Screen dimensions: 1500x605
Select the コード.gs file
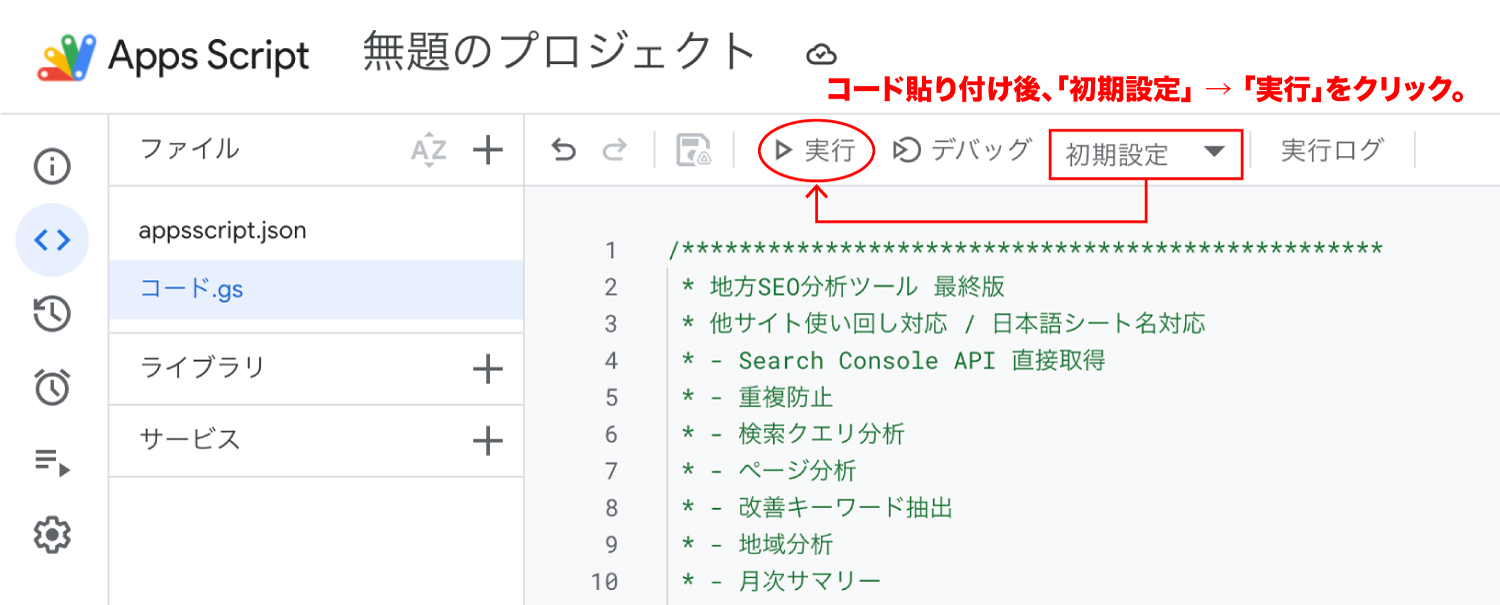[192, 290]
